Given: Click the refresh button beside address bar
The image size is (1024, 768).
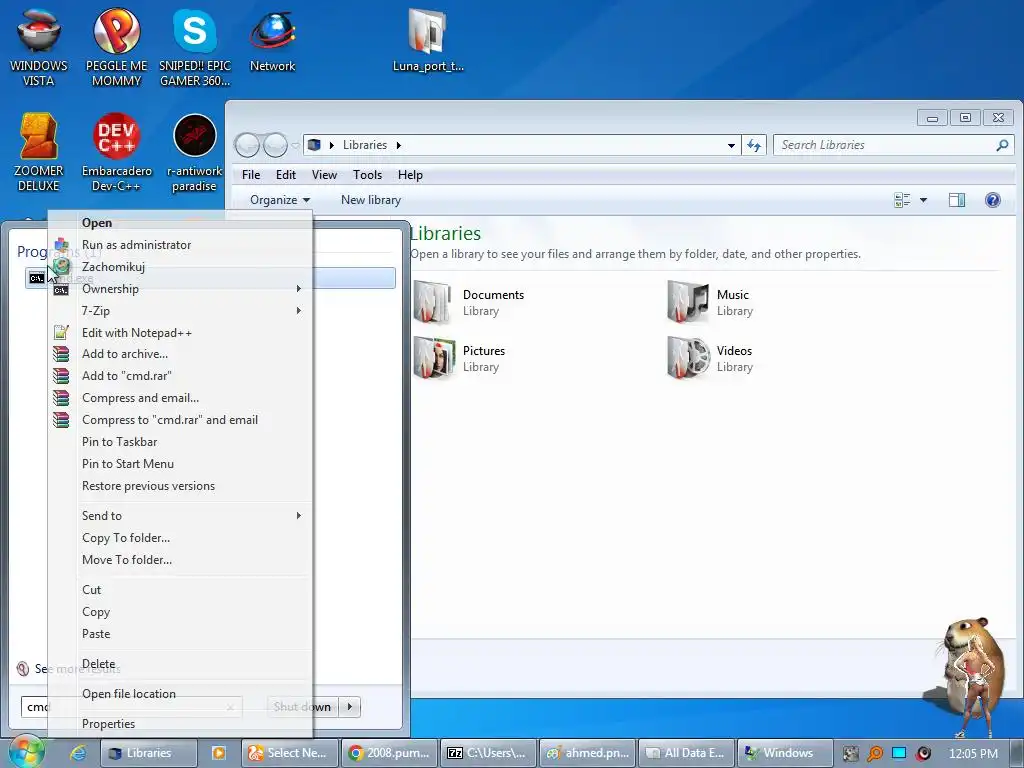Looking at the screenshot, I should 754,145.
